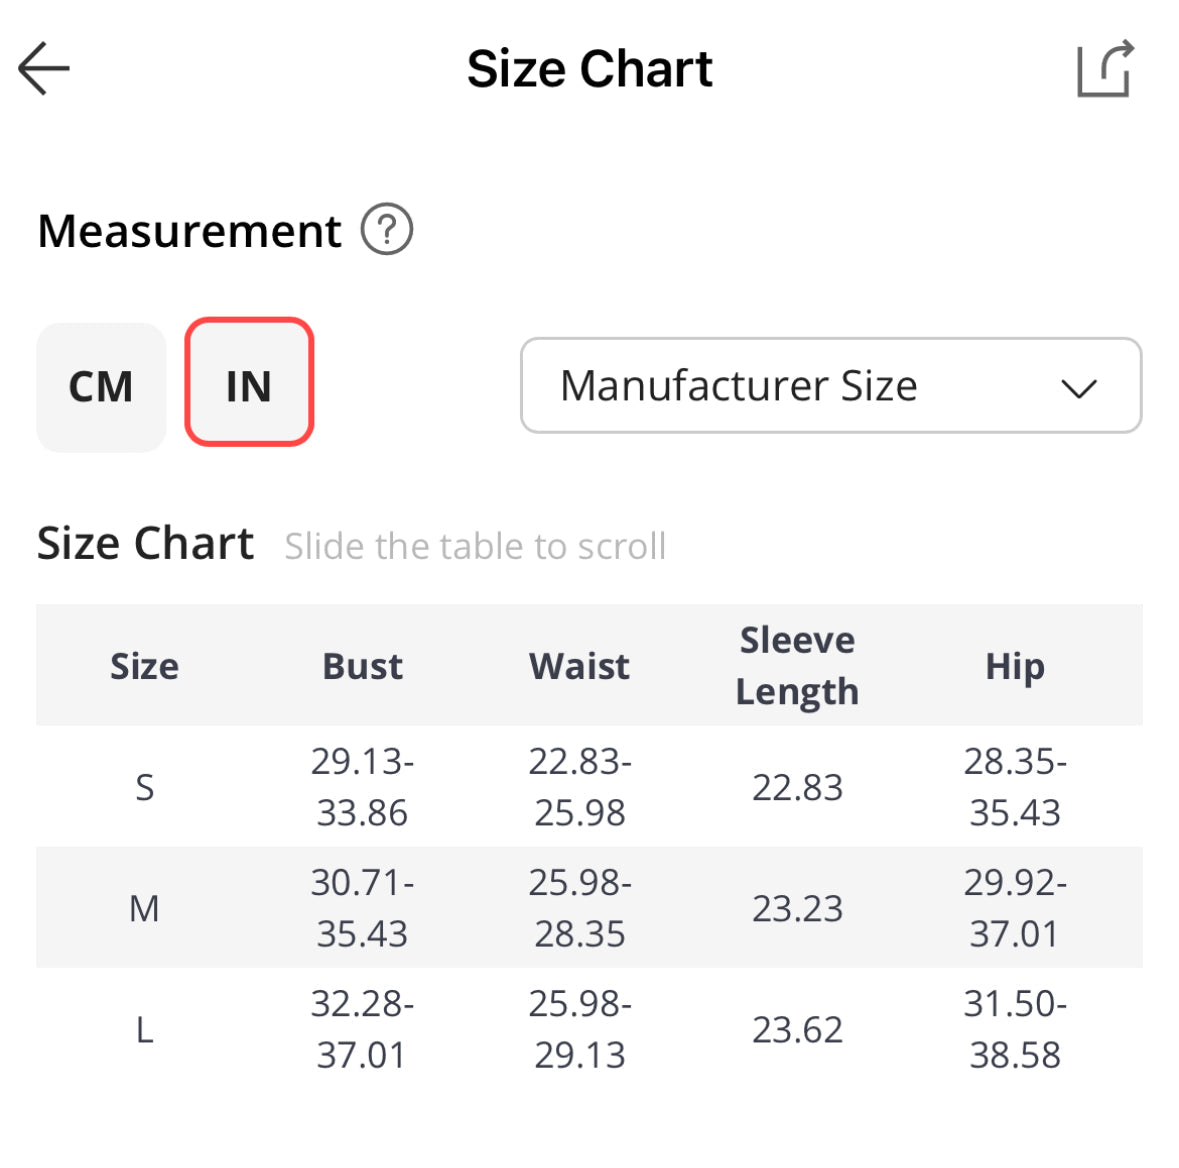The image size is (1179, 1168).
Task: Click the Hip column header
Action: tap(1015, 666)
